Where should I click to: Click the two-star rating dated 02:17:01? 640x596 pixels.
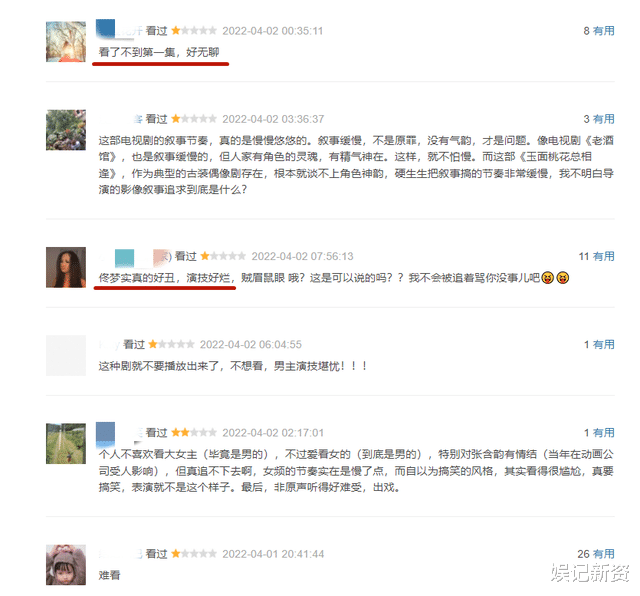[194, 432]
